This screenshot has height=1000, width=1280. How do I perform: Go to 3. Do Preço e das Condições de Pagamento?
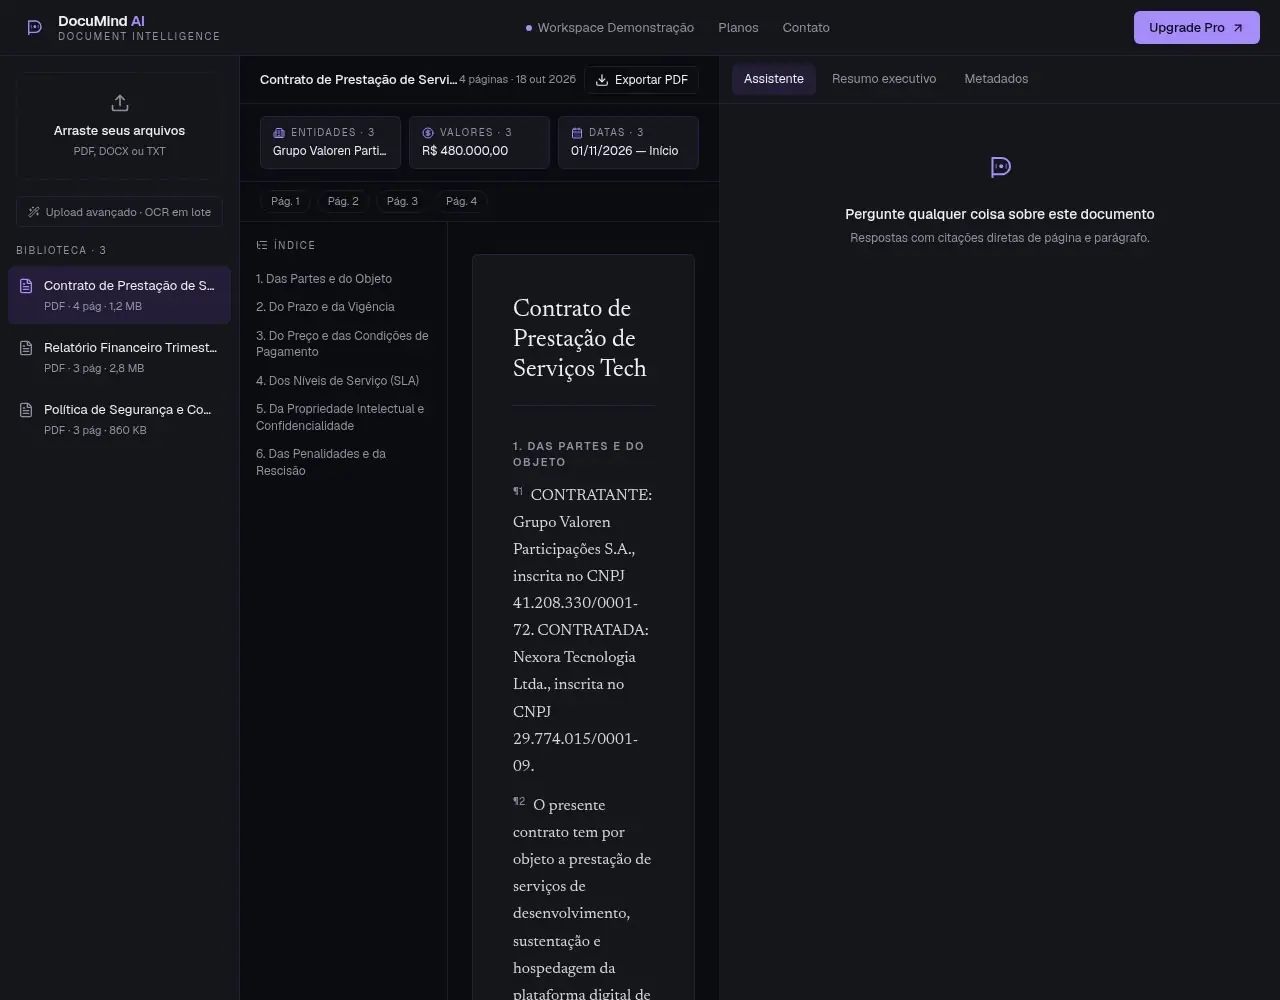pos(342,344)
